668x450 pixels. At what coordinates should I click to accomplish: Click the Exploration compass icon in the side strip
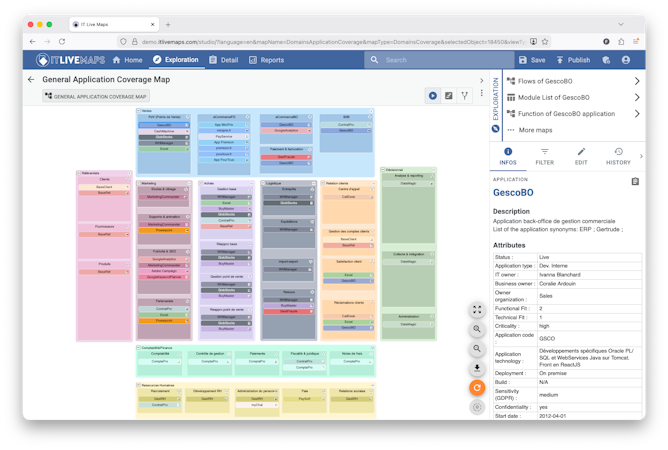(495, 128)
